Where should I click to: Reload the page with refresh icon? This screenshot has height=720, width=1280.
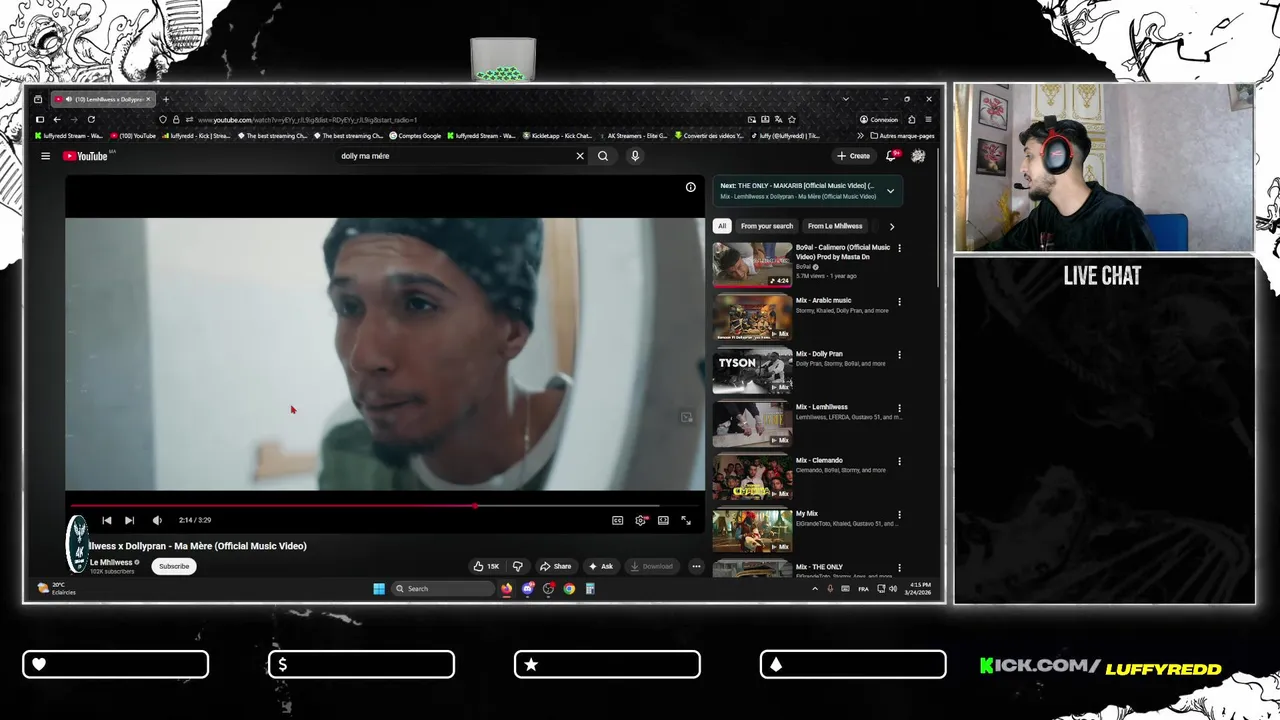(91, 120)
